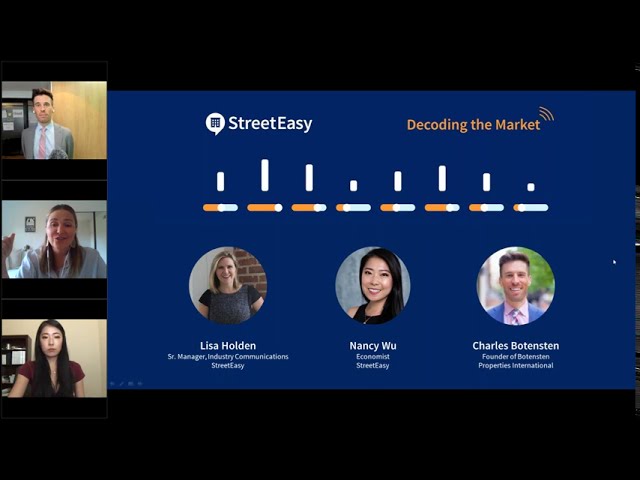The image size is (640, 480).
Task: Click the next slide arrow in slideshow controls
Action: pos(140,384)
